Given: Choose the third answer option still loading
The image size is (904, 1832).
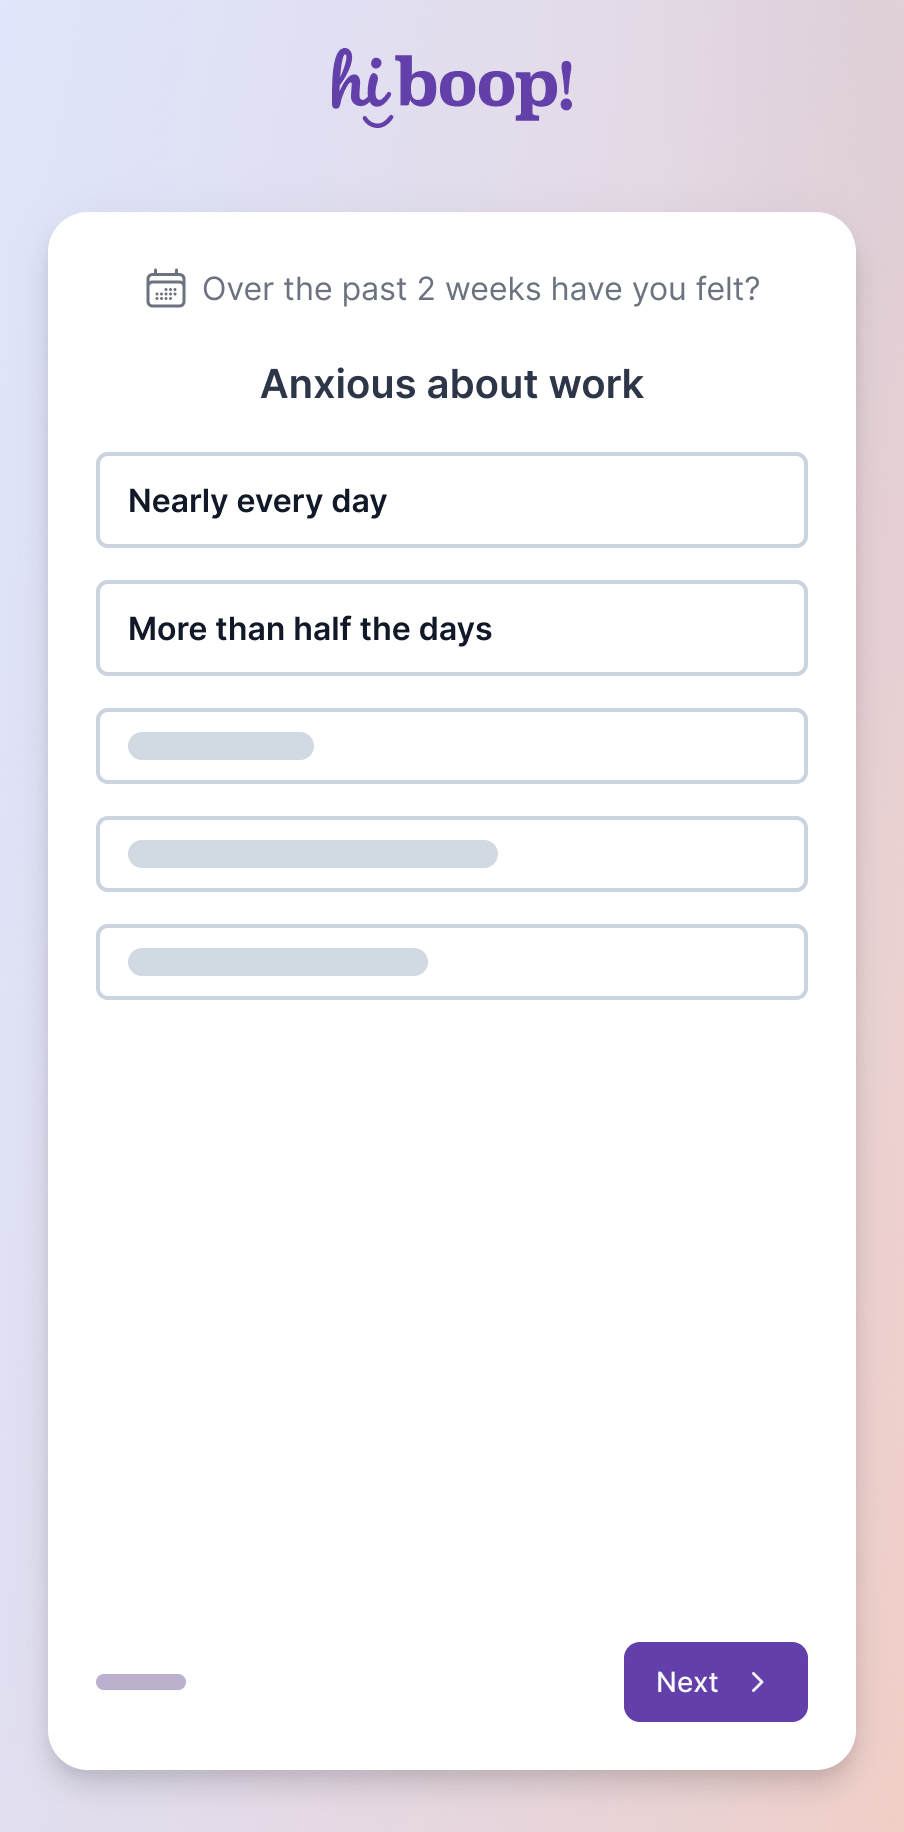Looking at the screenshot, I should point(451,746).
